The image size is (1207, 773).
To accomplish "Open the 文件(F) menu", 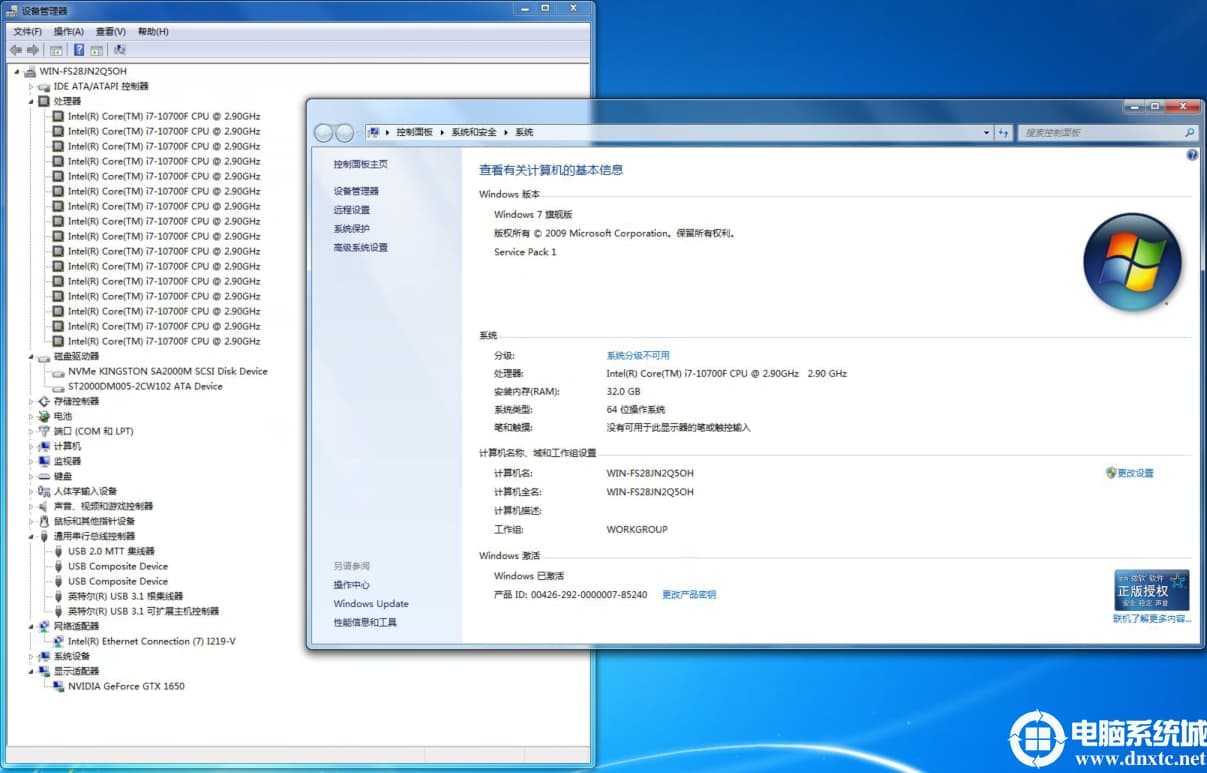I will point(27,31).
